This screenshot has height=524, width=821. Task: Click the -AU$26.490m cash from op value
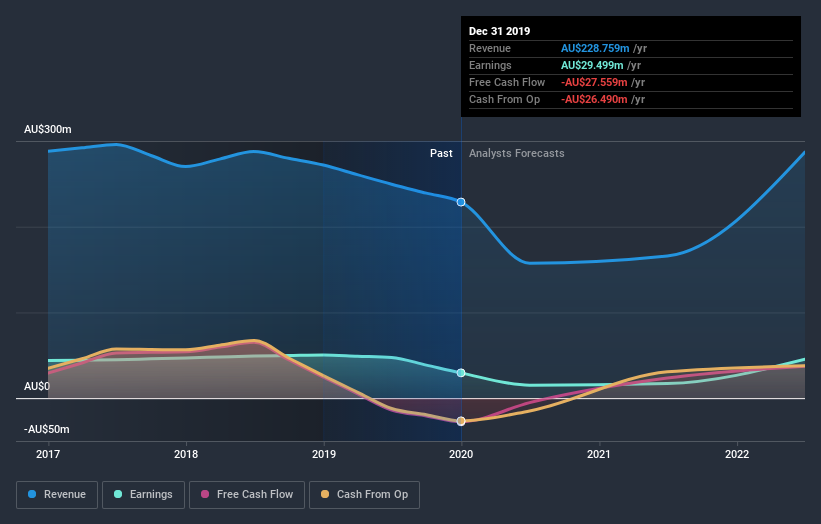point(594,99)
